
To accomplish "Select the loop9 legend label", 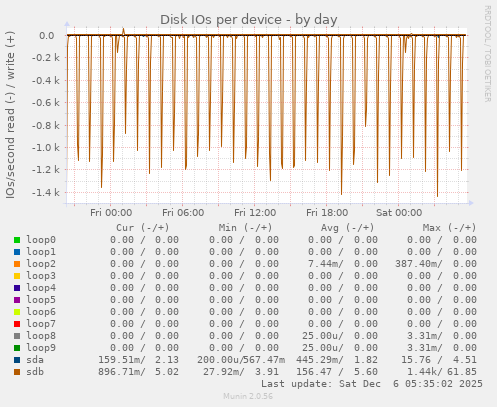I will pos(41,348).
